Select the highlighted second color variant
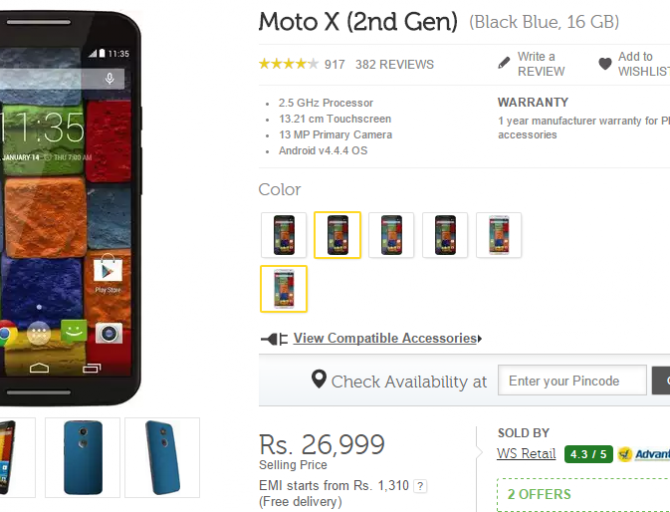The width and height of the screenshot is (670, 512). click(x=338, y=235)
